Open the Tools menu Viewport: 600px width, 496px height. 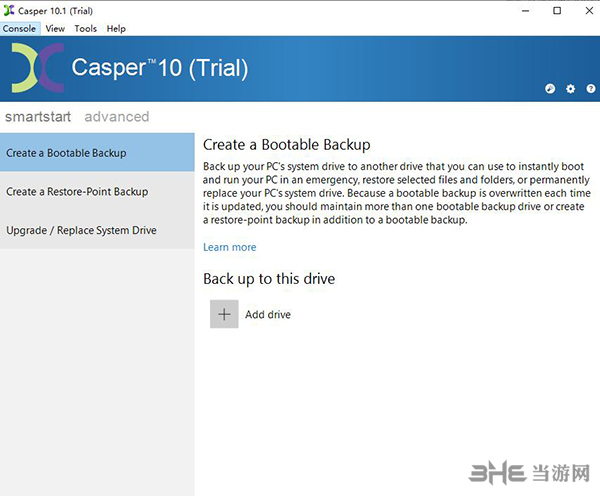pyautogui.click(x=85, y=29)
